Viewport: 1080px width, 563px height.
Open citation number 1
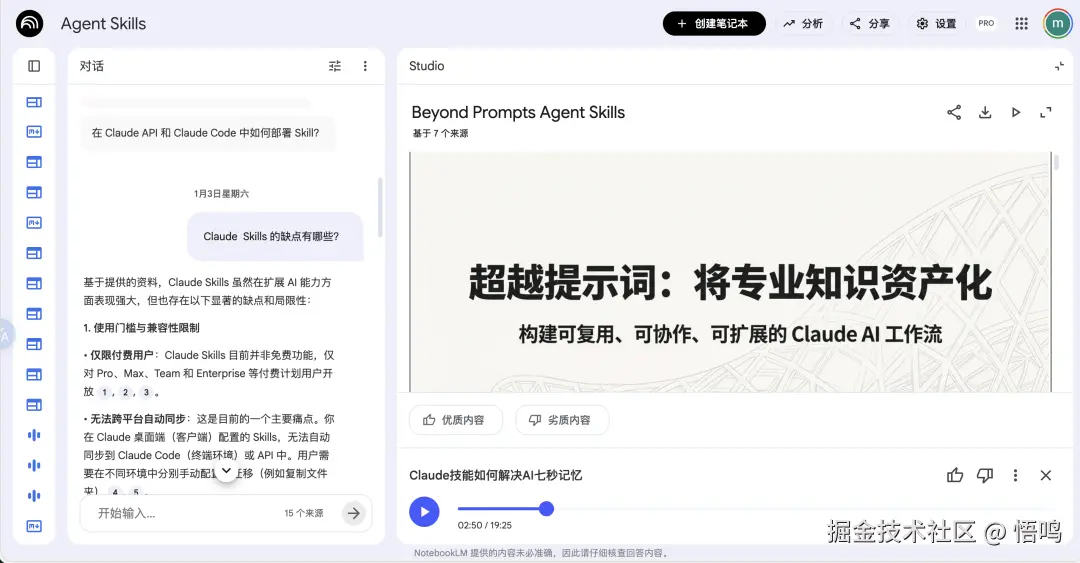click(105, 392)
